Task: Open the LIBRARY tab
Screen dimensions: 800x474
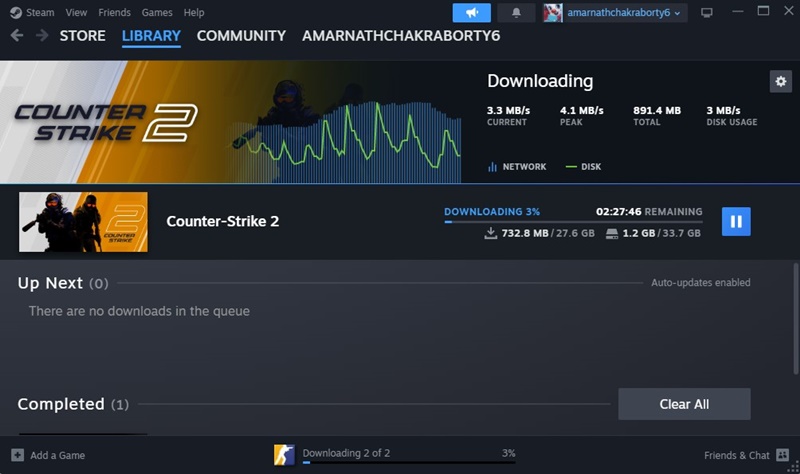Action: pyautogui.click(x=151, y=36)
